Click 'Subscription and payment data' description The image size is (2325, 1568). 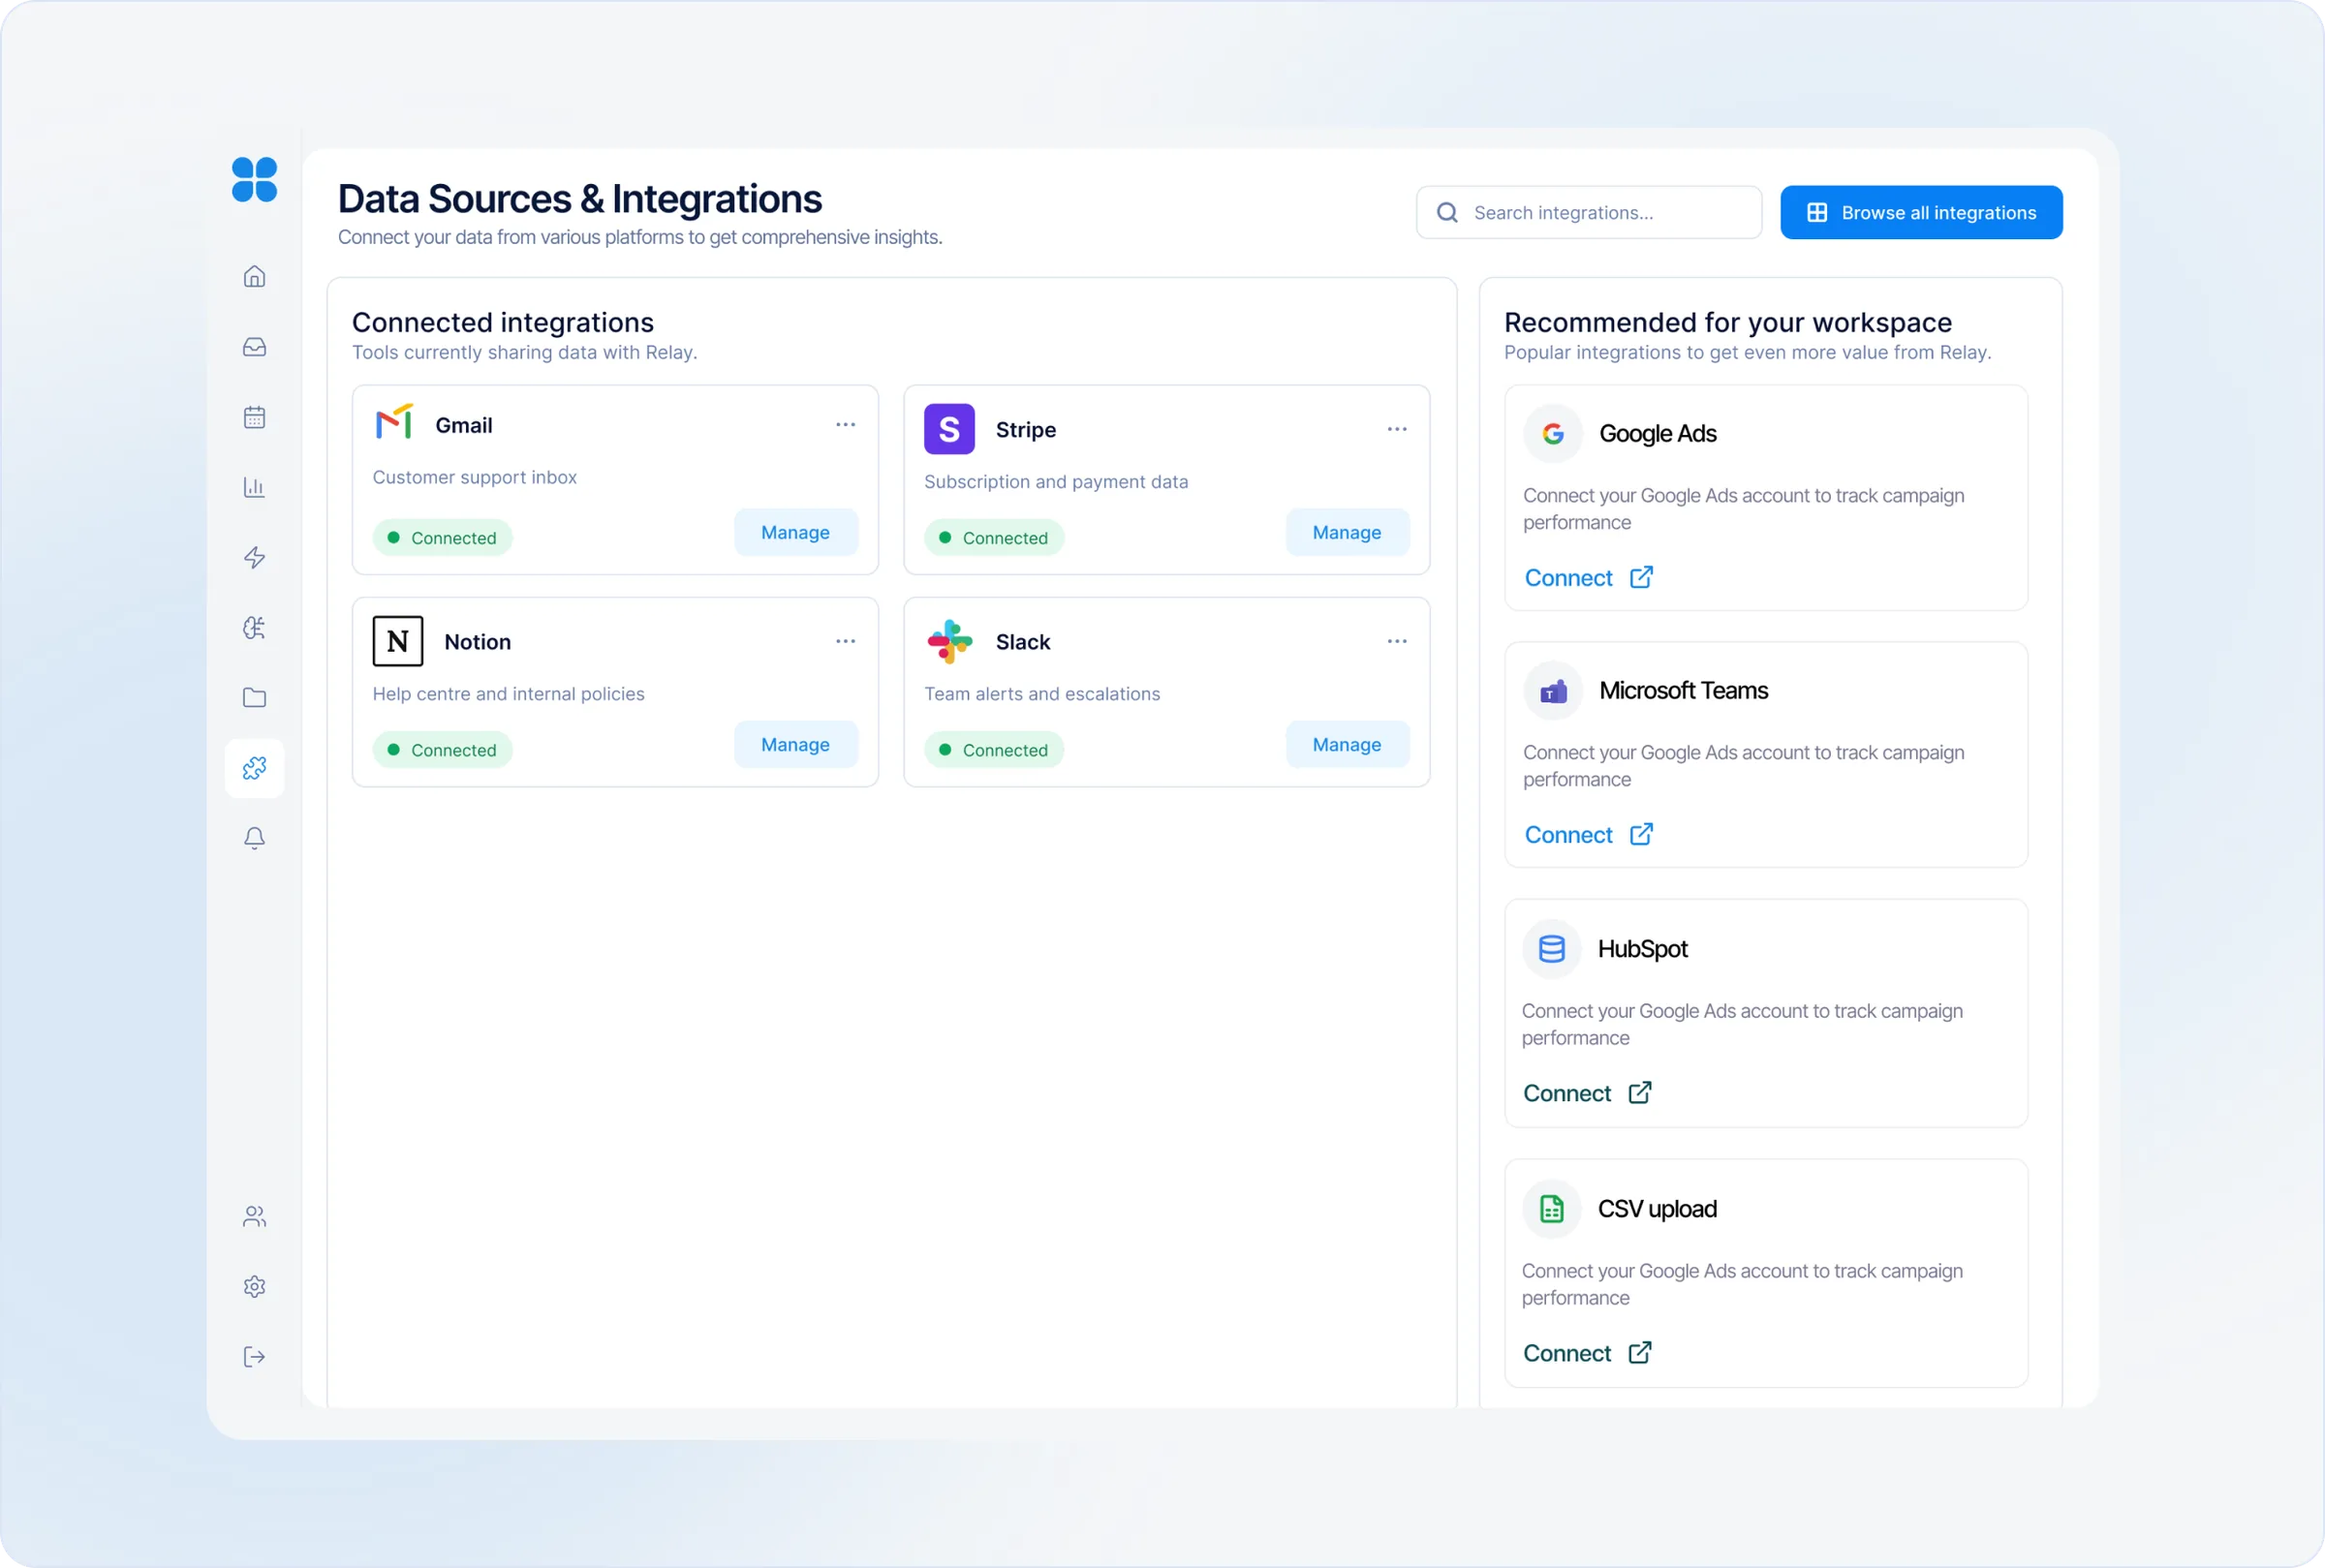(x=1056, y=481)
